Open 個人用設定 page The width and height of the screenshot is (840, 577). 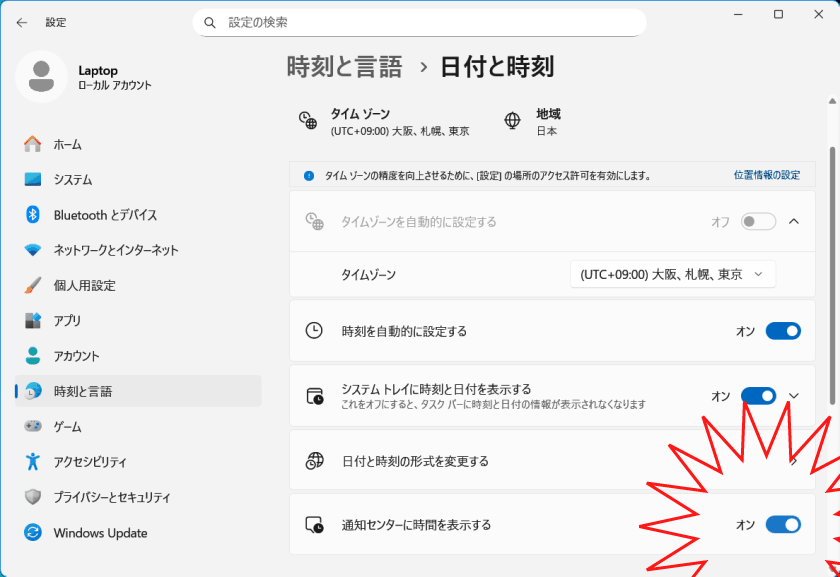(138, 286)
